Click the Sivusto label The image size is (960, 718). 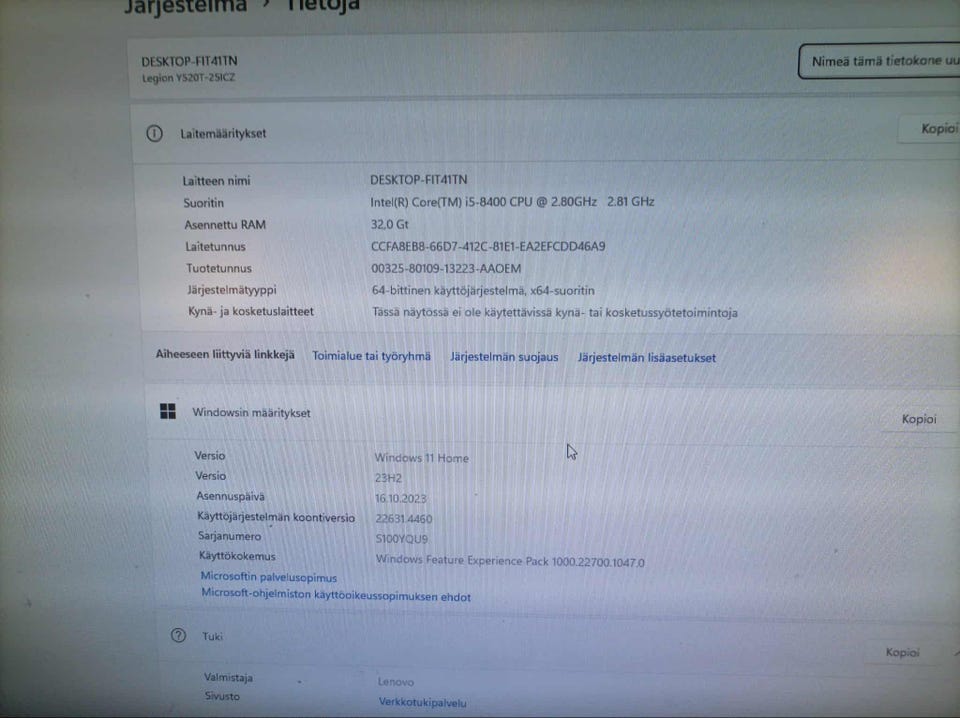[x=222, y=696]
